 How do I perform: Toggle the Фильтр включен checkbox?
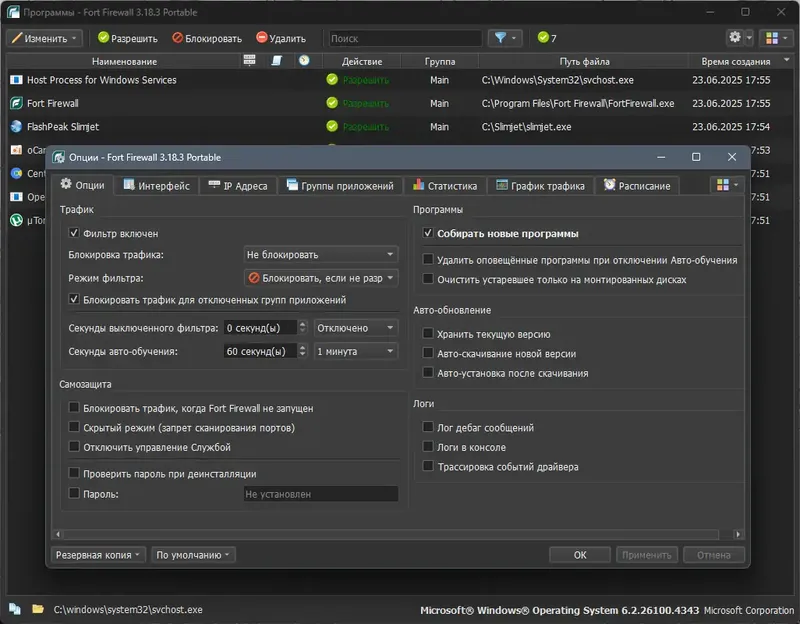point(74,233)
